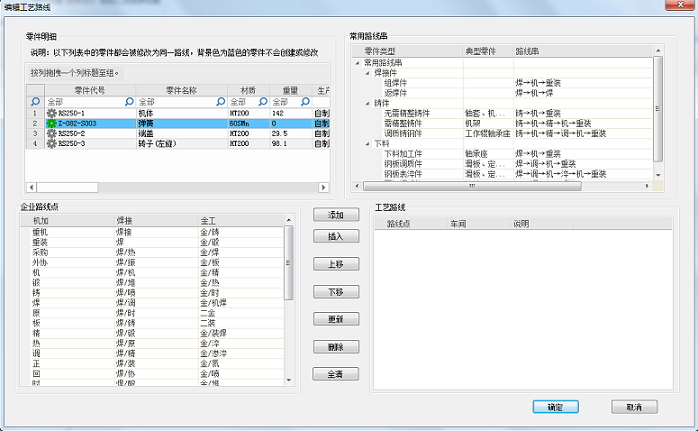Select the 调质铸钢件 route row
This screenshot has height=431, width=698.
[503, 134]
